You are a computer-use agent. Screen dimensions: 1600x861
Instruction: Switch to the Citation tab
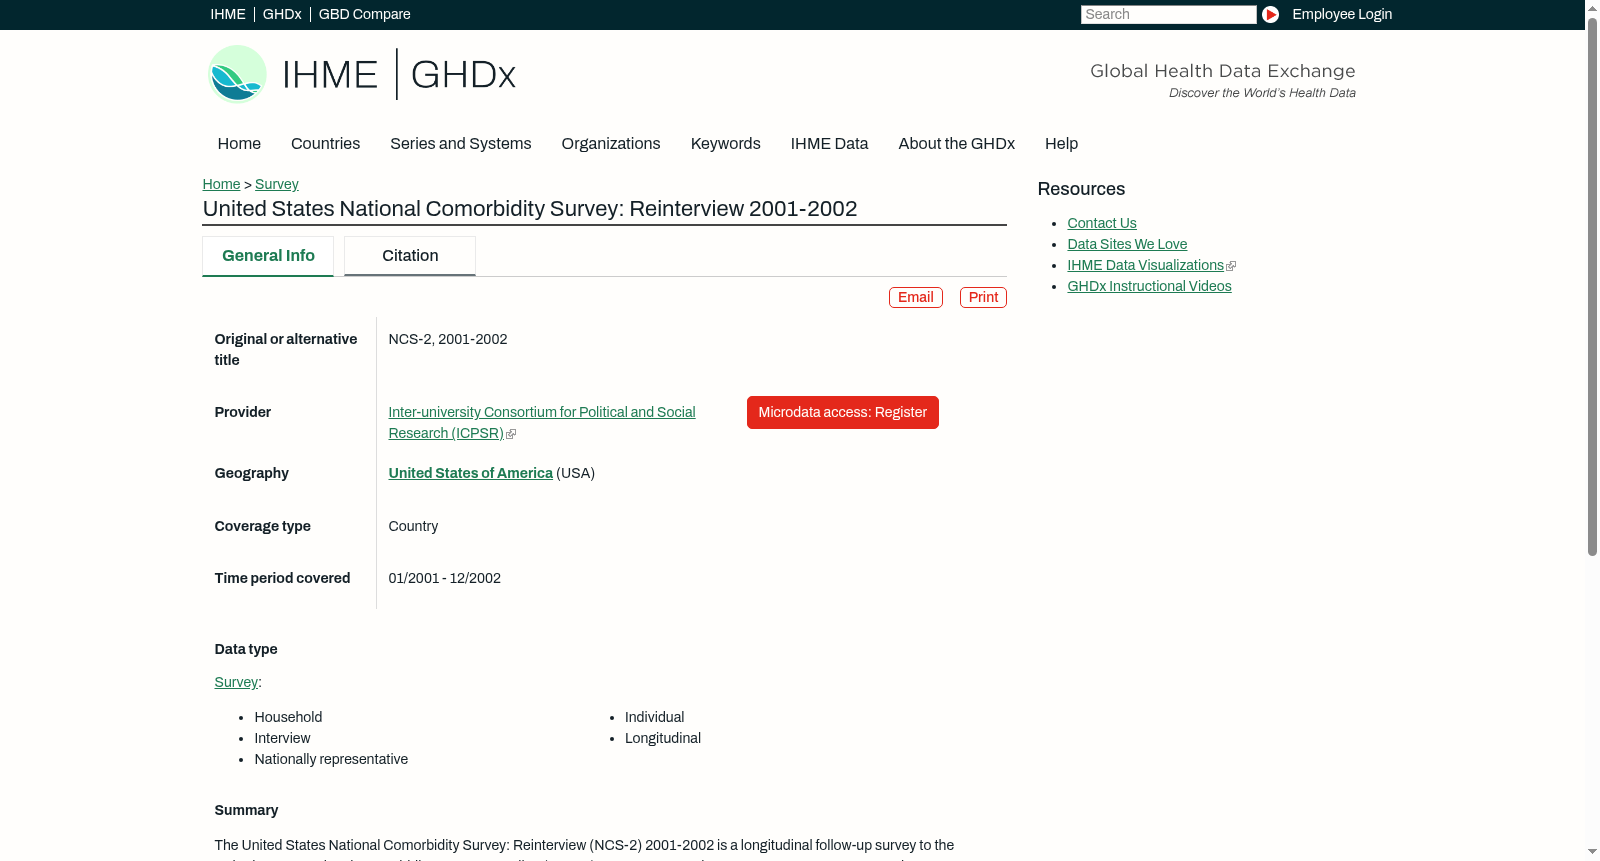pos(410,256)
